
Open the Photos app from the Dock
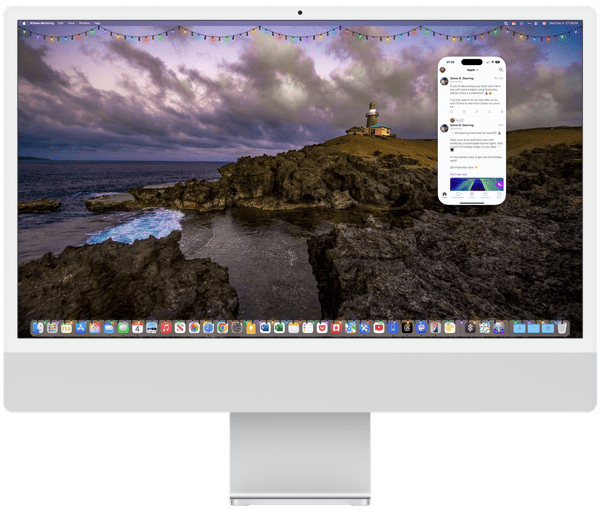pyautogui.click(x=194, y=328)
